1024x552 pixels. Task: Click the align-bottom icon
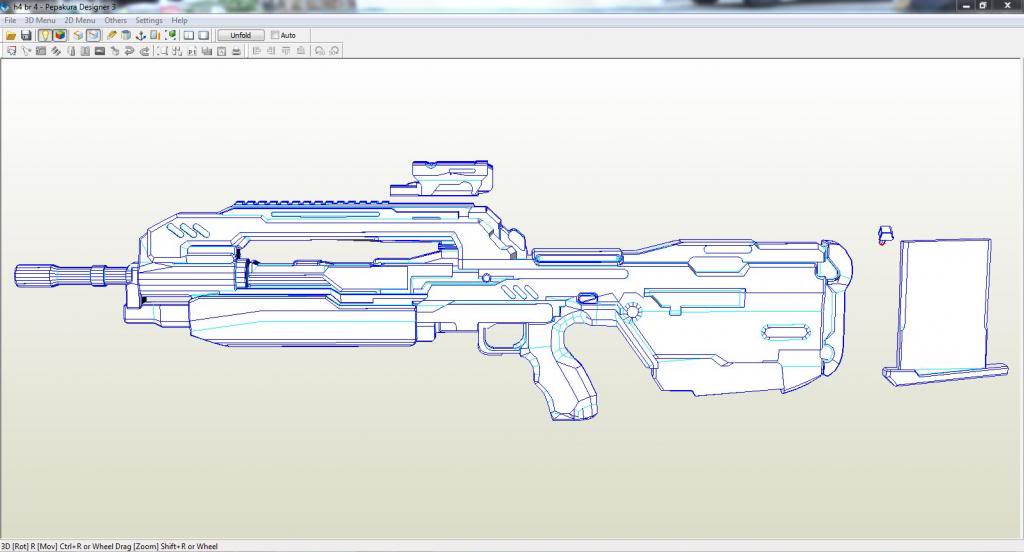300,51
